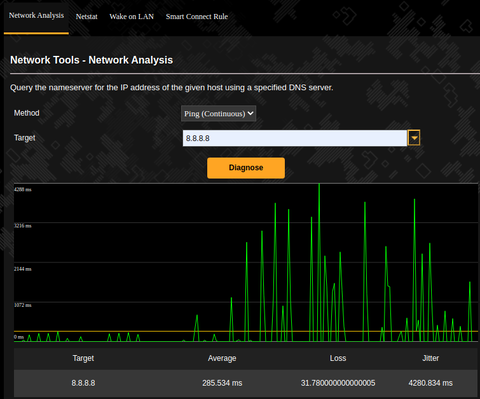This screenshot has height=399, width=480.
Task: Start the test with the Diagnose button
Action: (x=246, y=168)
